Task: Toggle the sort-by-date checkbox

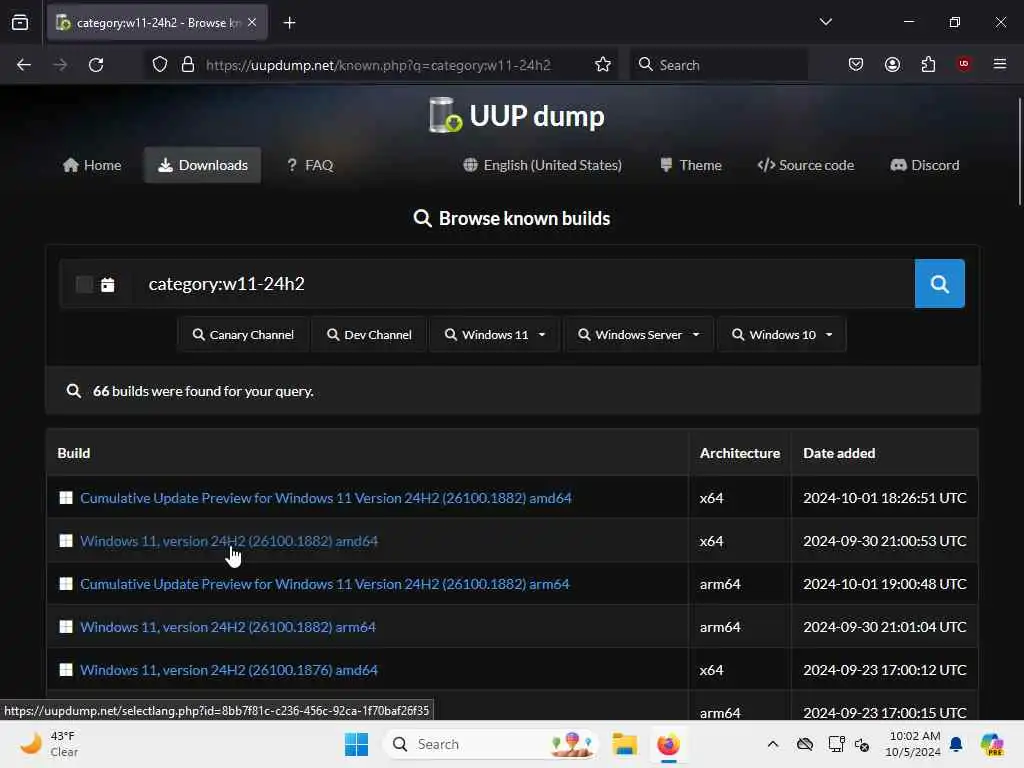Action: (84, 284)
